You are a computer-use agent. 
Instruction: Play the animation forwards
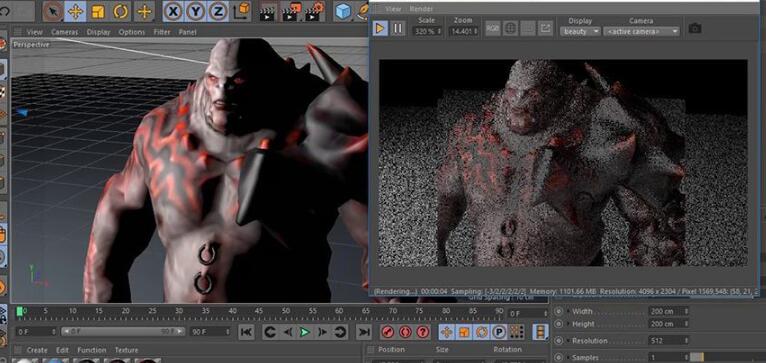pyautogui.click(x=305, y=333)
